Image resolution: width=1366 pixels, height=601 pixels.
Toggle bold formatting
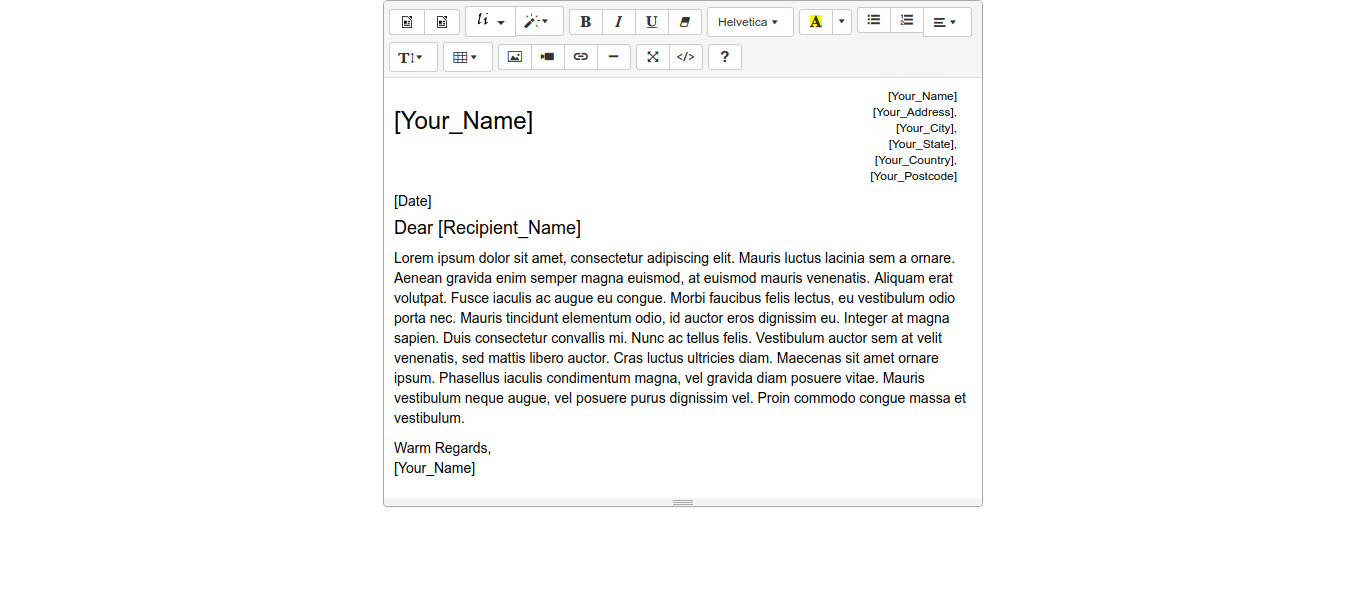[586, 22]
